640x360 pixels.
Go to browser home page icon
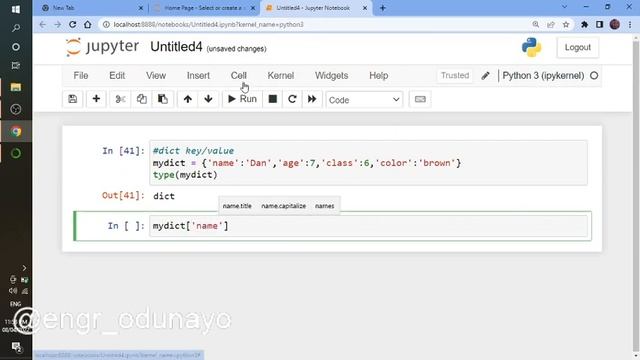pos(88,24)
